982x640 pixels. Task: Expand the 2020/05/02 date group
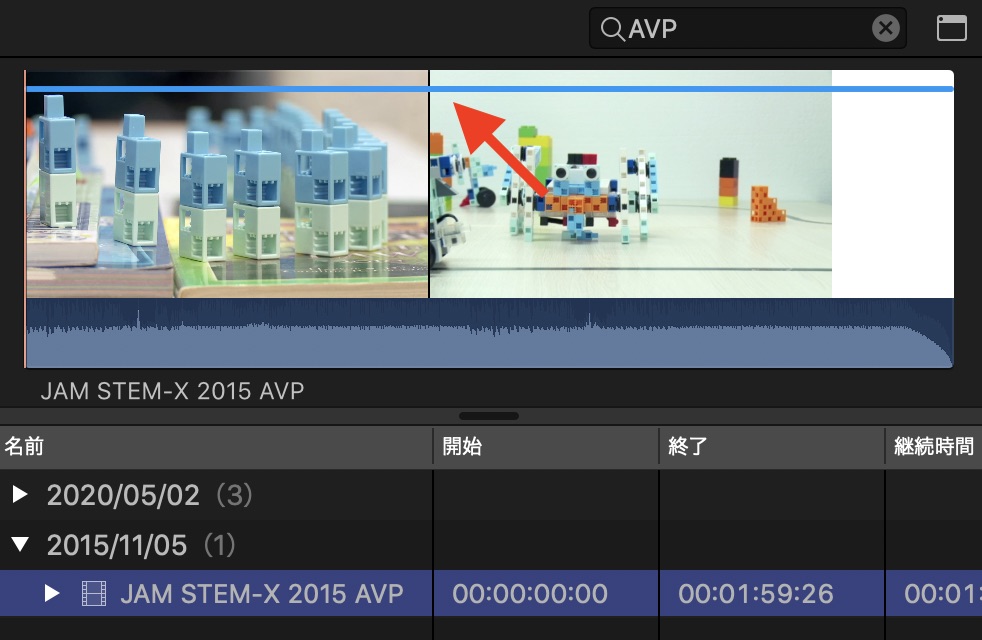(x=20, y=495)
